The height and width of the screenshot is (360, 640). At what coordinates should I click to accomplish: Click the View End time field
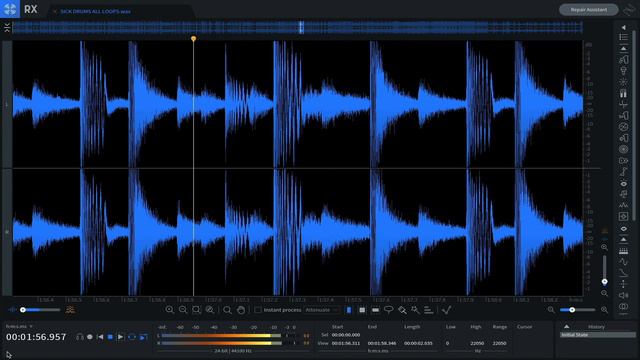pyautogui.click(x=382, y=343)
